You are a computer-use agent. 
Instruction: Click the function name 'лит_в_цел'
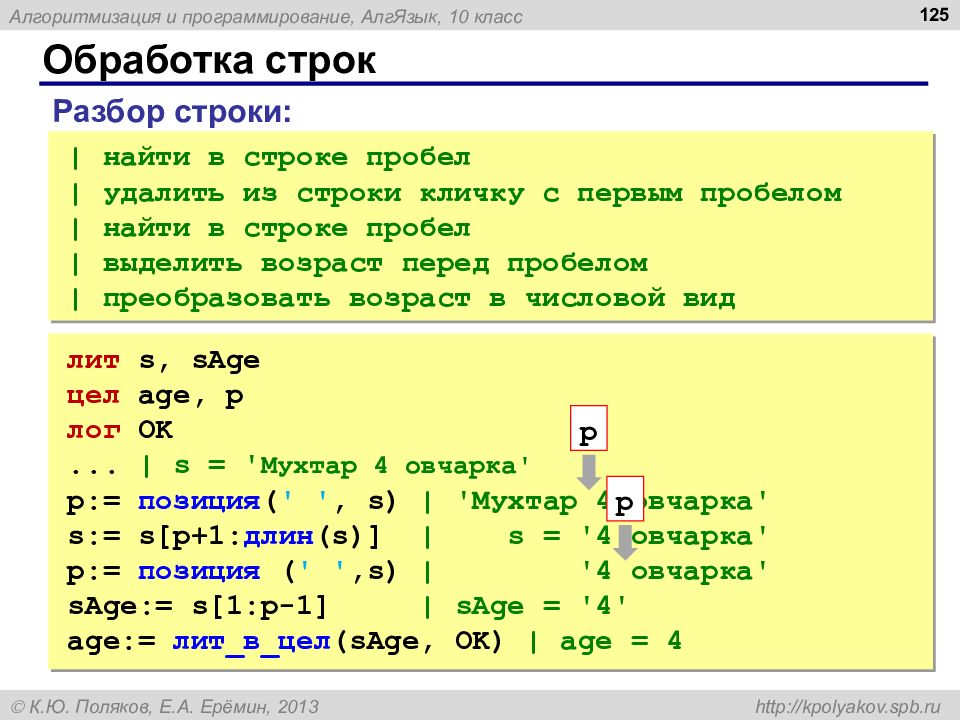(x=252, y=642)
